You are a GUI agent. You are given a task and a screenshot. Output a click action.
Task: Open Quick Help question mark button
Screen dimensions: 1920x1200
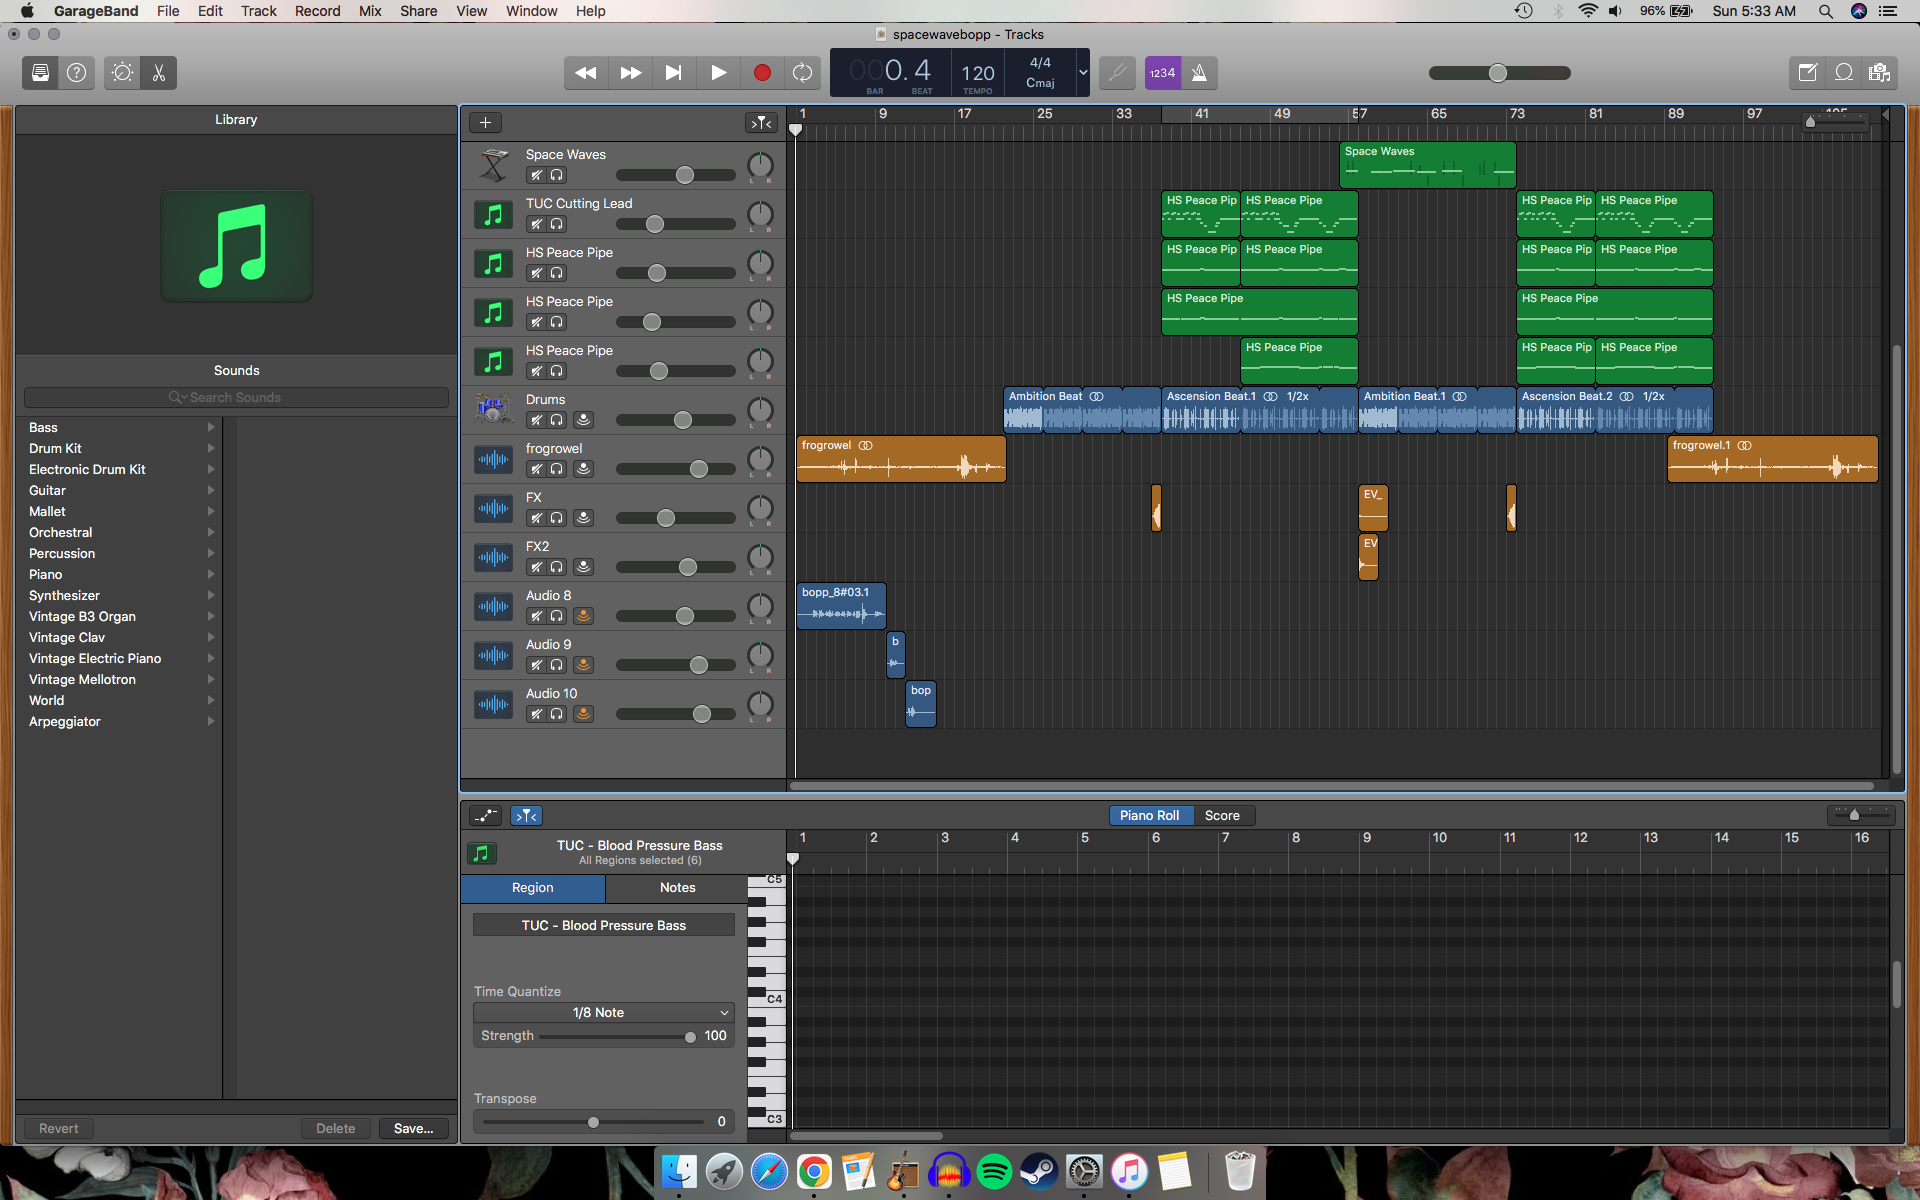77,73
